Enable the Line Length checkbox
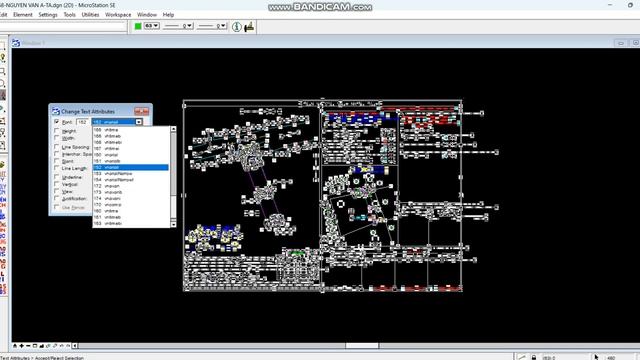 point(57,168)
